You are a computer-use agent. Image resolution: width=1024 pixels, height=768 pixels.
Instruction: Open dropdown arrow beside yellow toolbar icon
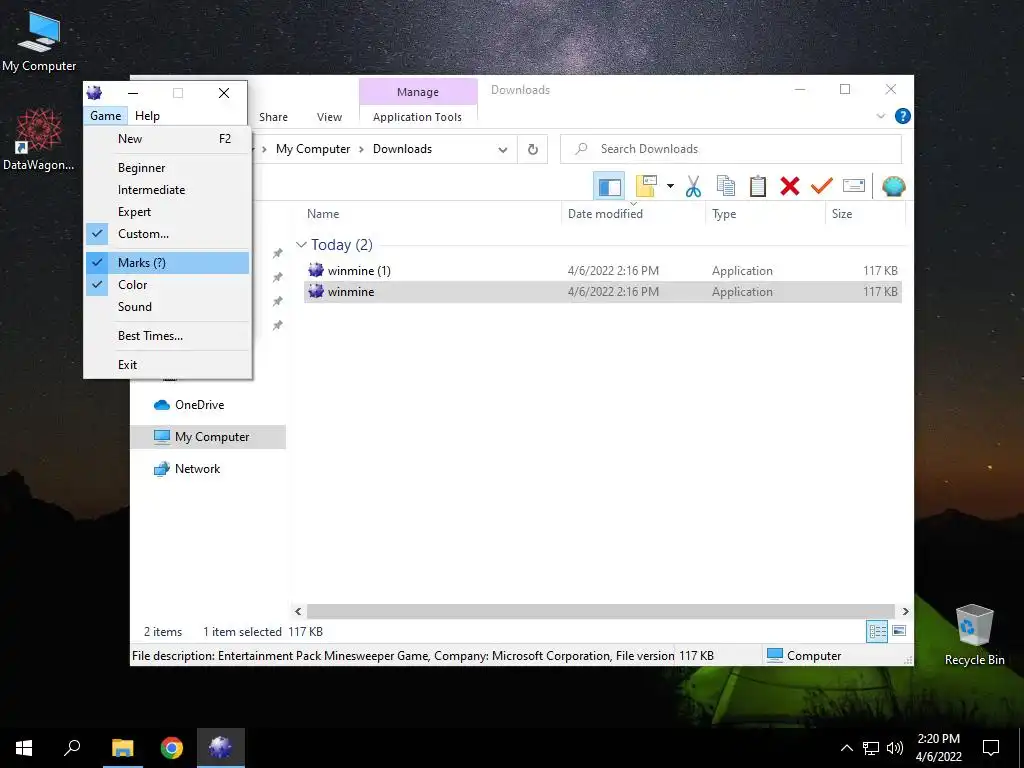pos(670,187)
